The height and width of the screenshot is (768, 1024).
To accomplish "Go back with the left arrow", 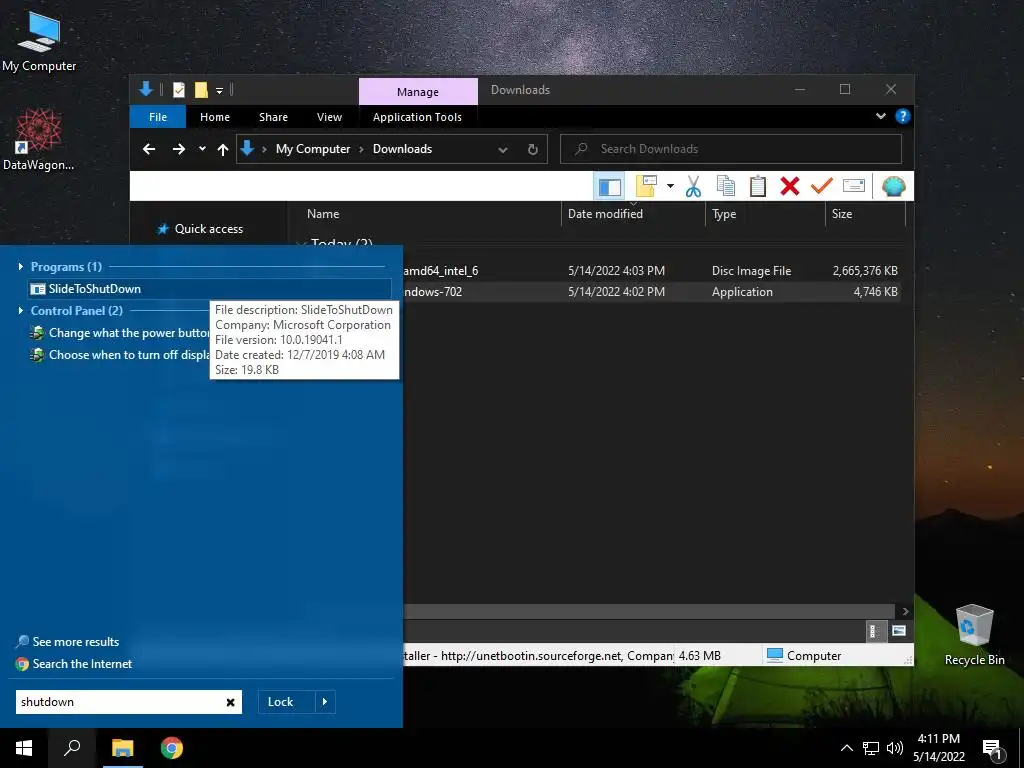I will tap(149, 149).
